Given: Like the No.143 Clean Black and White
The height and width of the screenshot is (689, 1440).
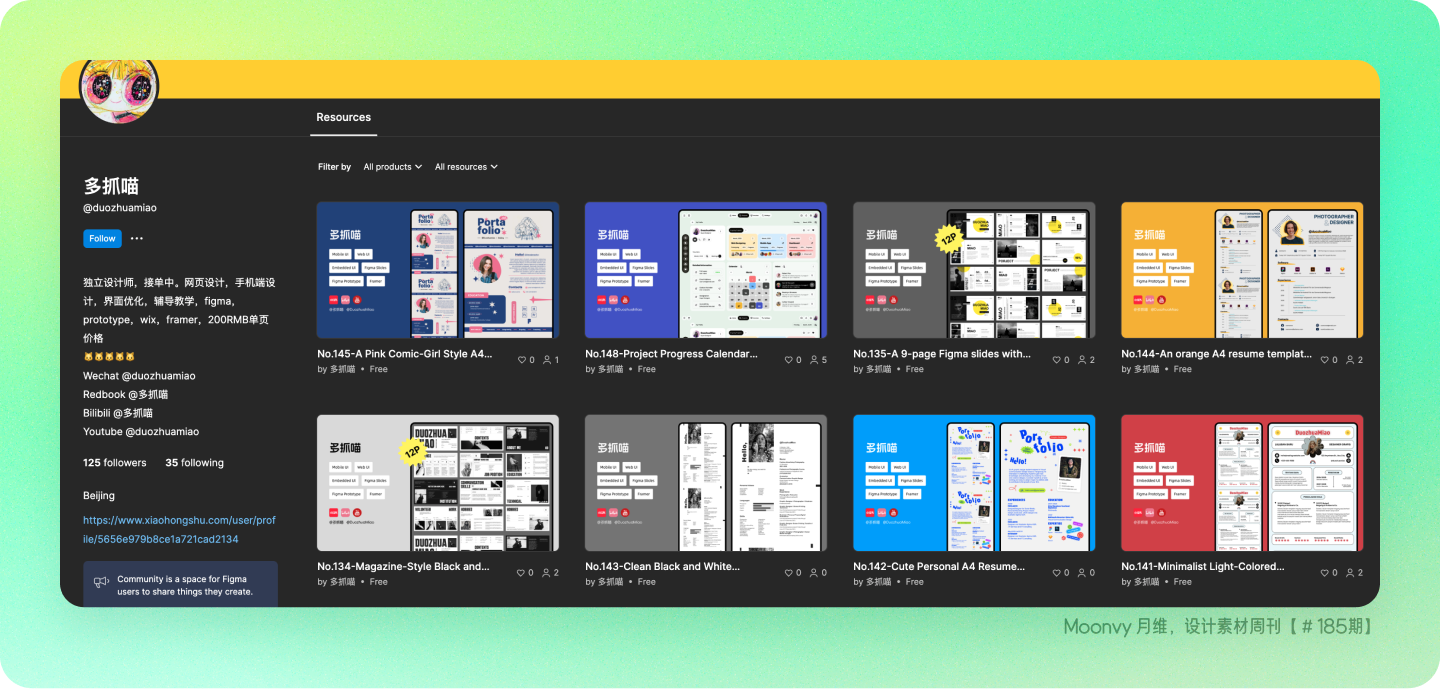Looking at the screenshot, I should (789, 573).
